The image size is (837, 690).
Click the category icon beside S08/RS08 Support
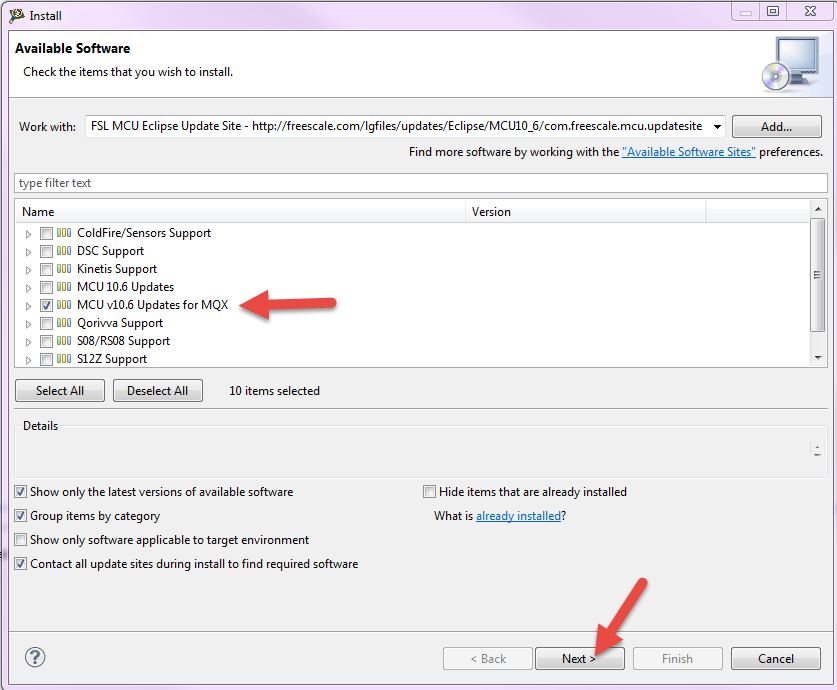click(x=64, y=341)
